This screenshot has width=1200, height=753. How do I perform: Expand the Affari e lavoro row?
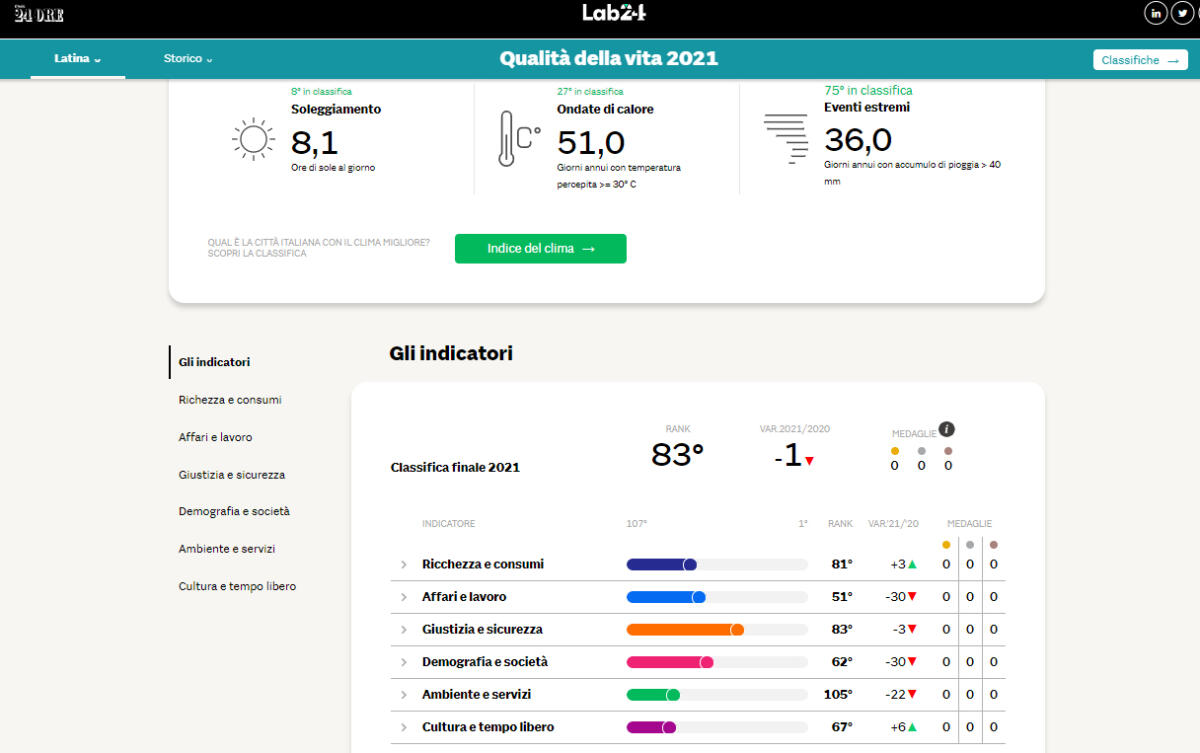[404, 597]
